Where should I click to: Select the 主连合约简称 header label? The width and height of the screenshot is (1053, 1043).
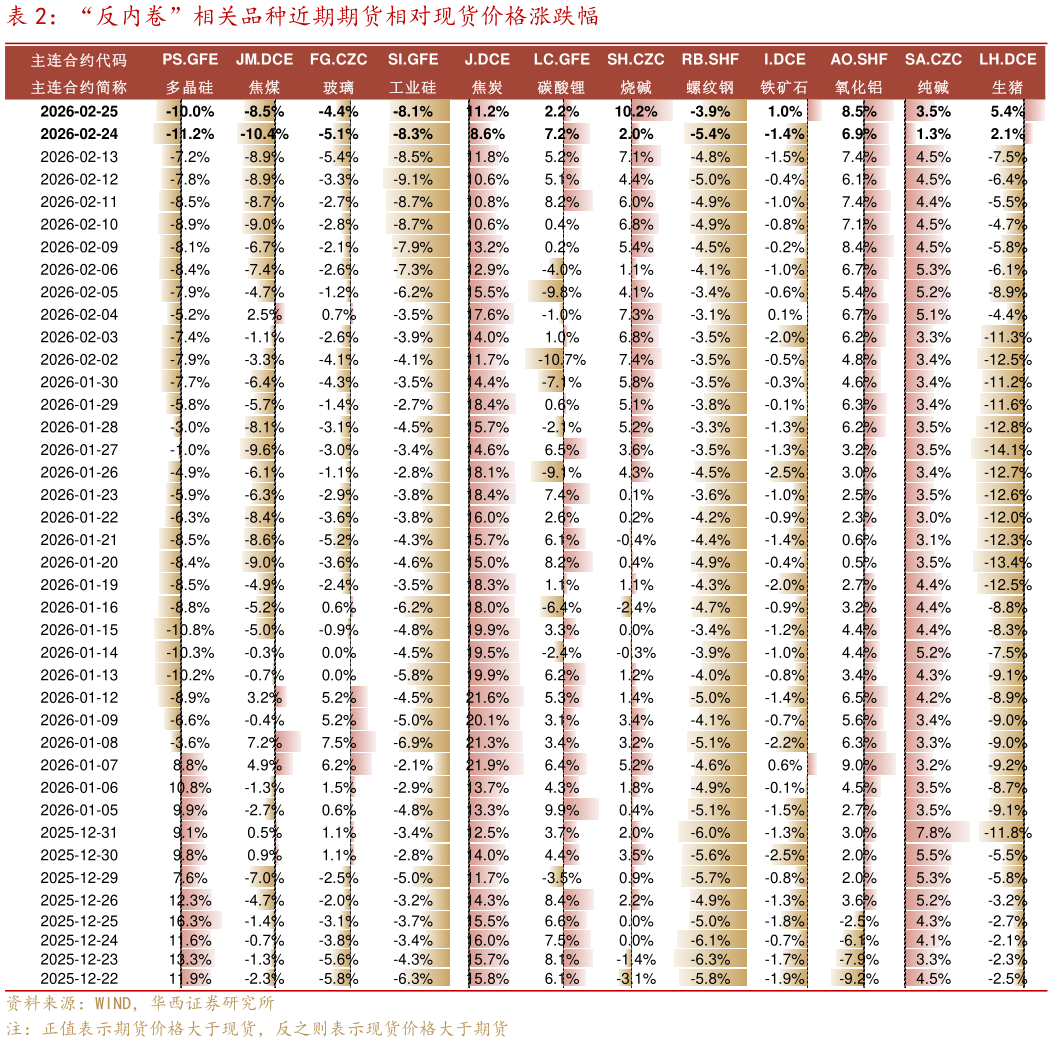79,87
